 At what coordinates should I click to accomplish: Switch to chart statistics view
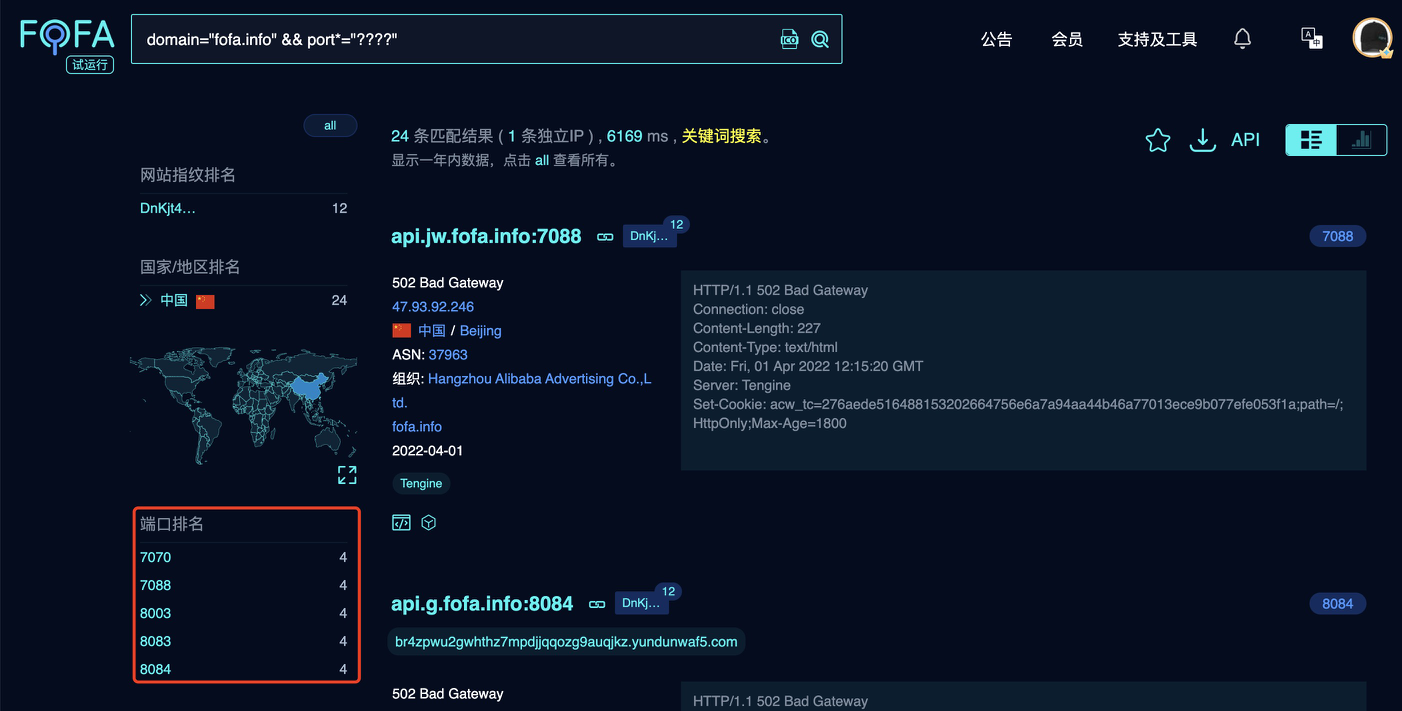click(1361, 140)
